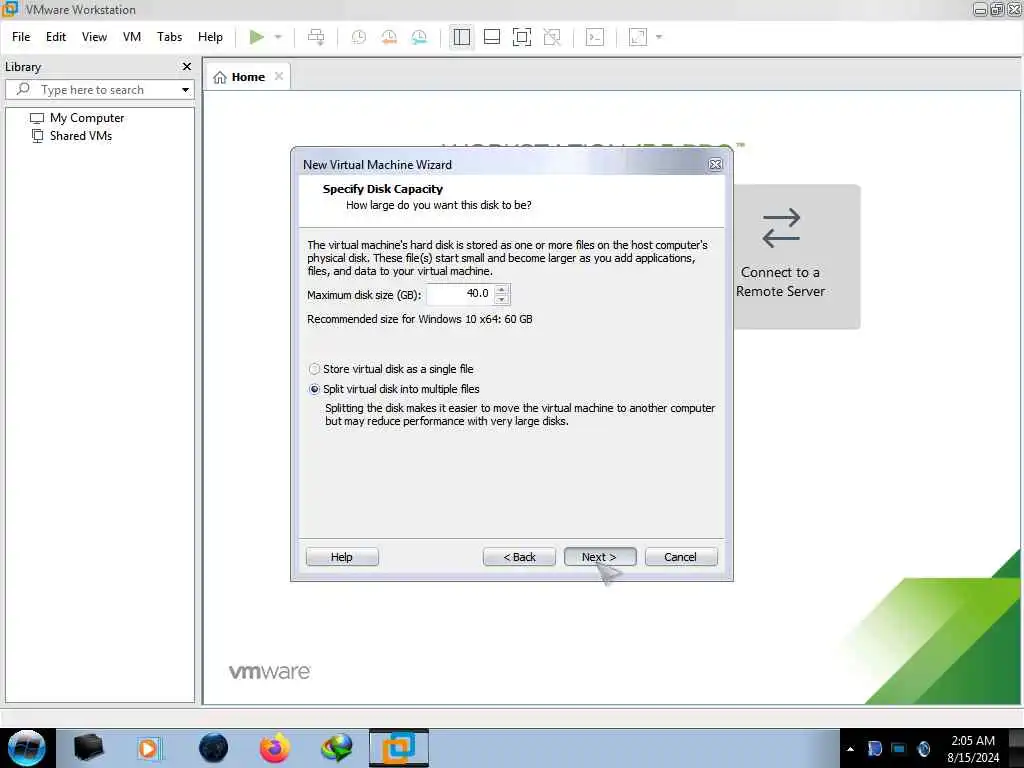Image resolution: width=1024 pixels, height=768 pixels.
Task: Open Internet Download Manager taskbar icon
Action: point(336,748)
